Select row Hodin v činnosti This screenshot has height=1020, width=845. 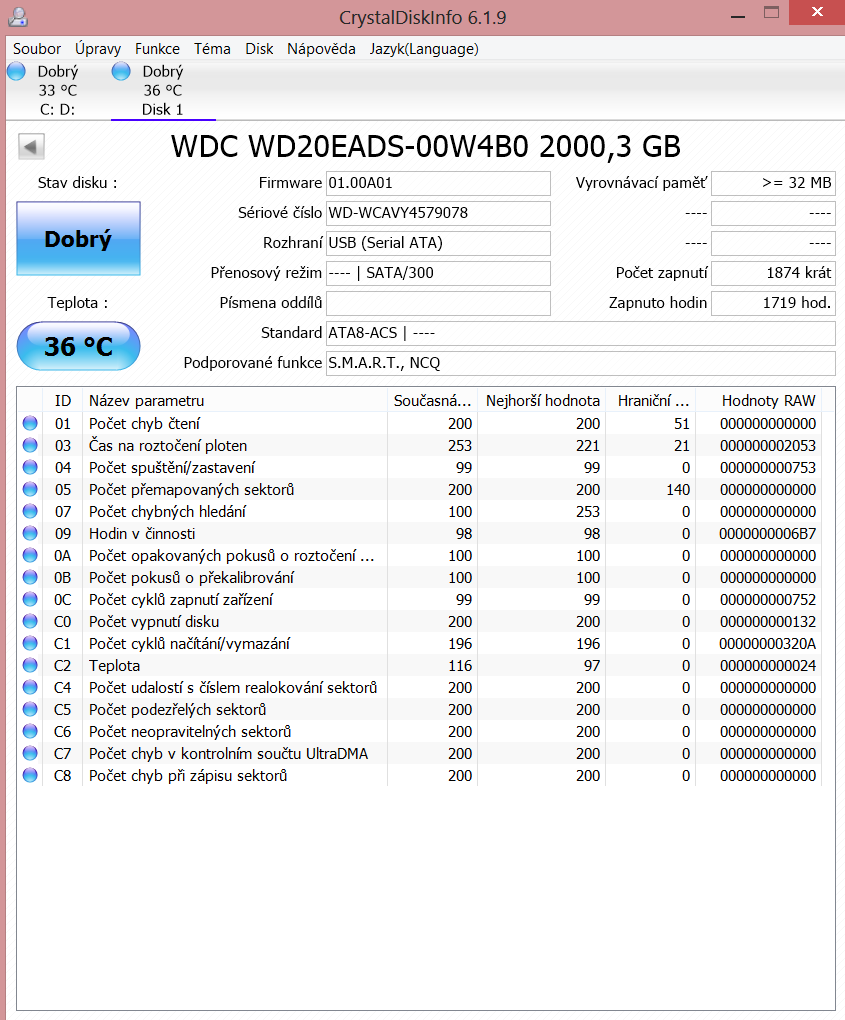[x=420, y=533]
